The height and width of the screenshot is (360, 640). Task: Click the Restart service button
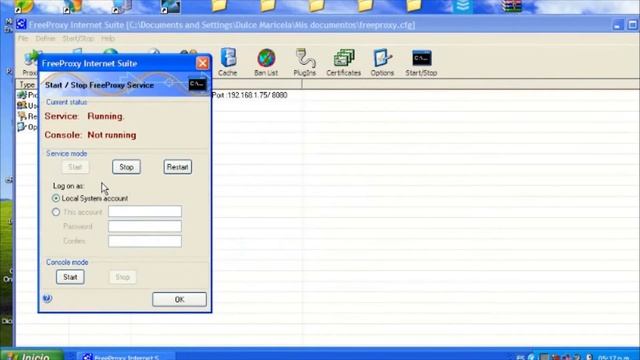click(178, 167)
